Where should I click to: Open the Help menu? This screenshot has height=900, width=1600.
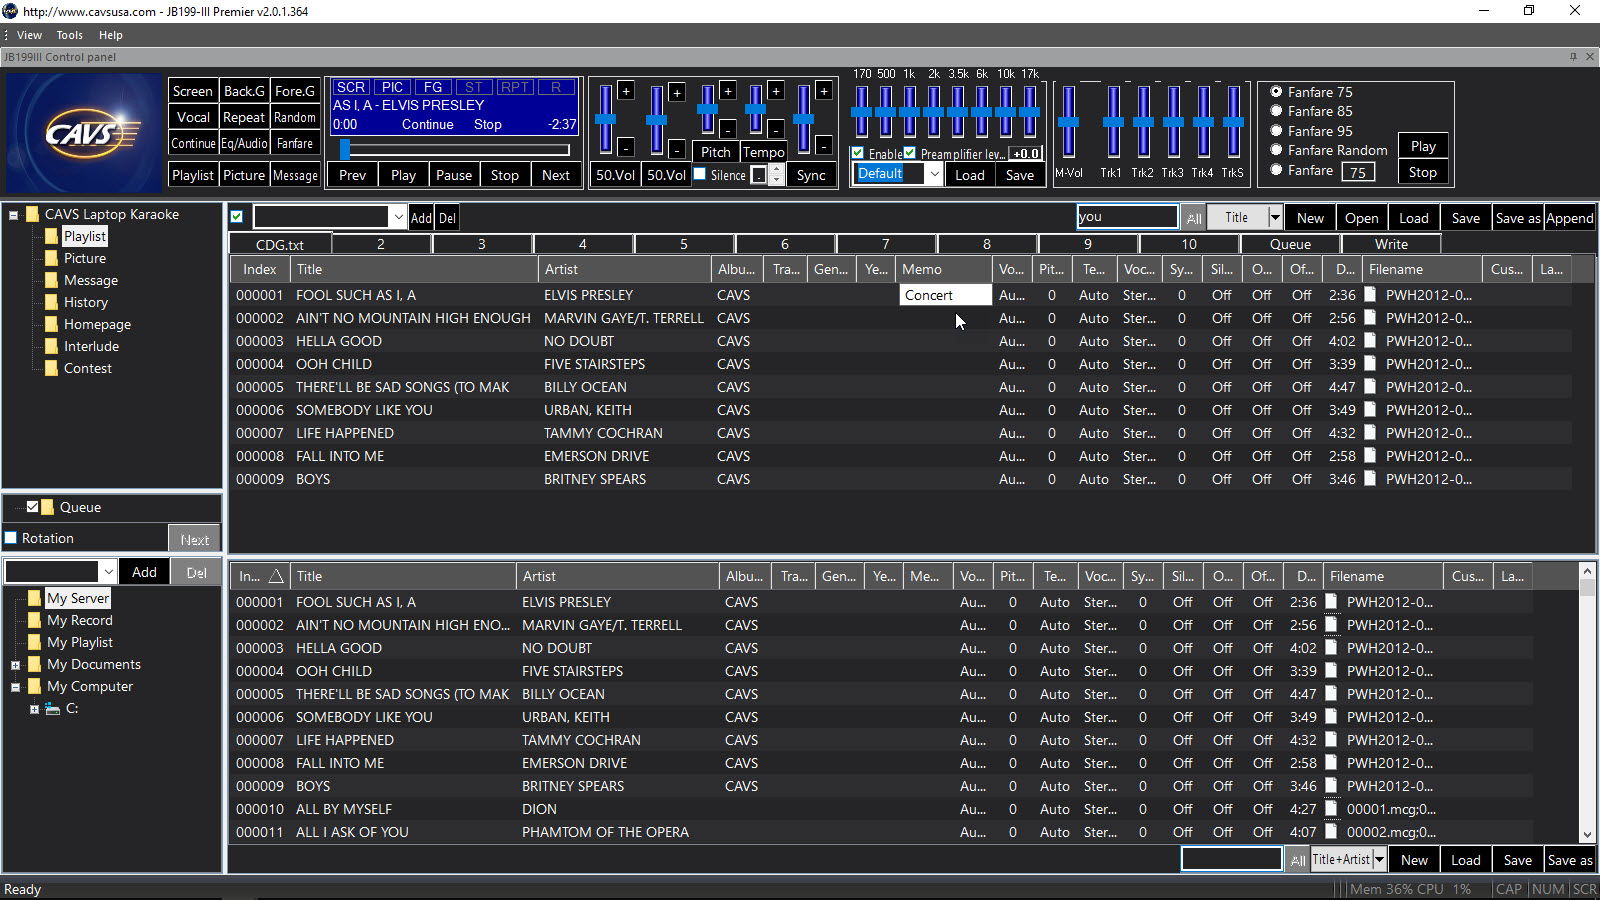click(111, 35)
